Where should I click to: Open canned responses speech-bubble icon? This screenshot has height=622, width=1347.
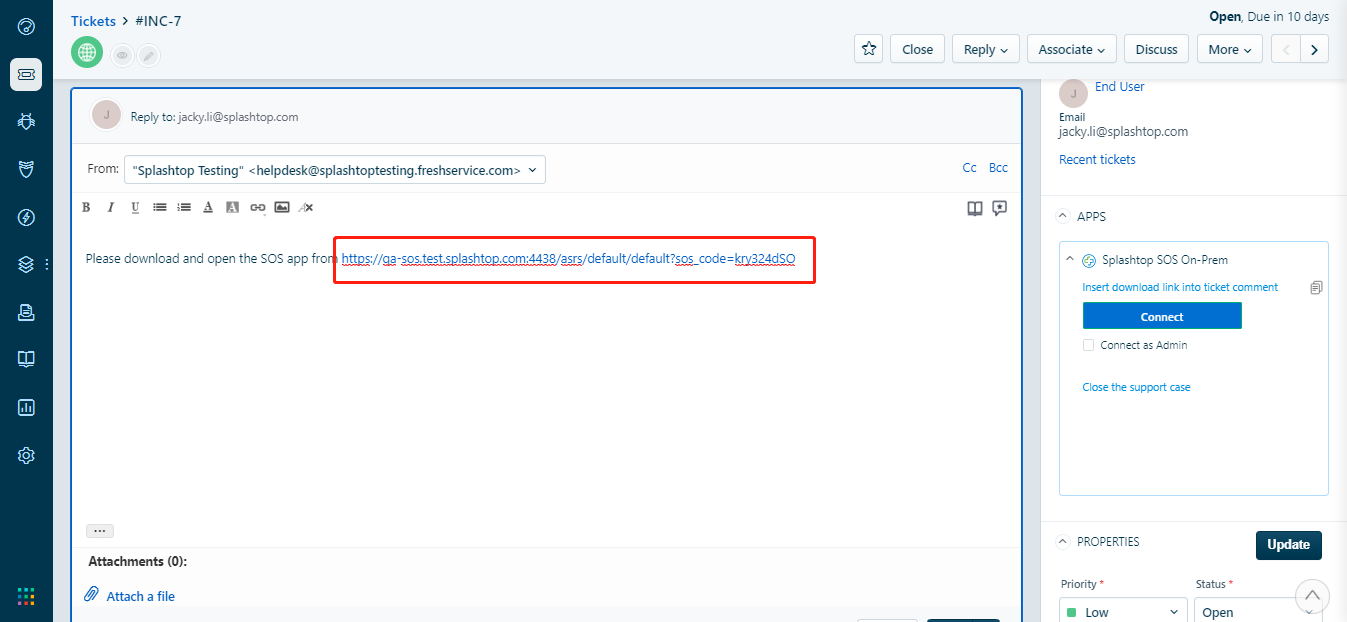pos(999,208)
